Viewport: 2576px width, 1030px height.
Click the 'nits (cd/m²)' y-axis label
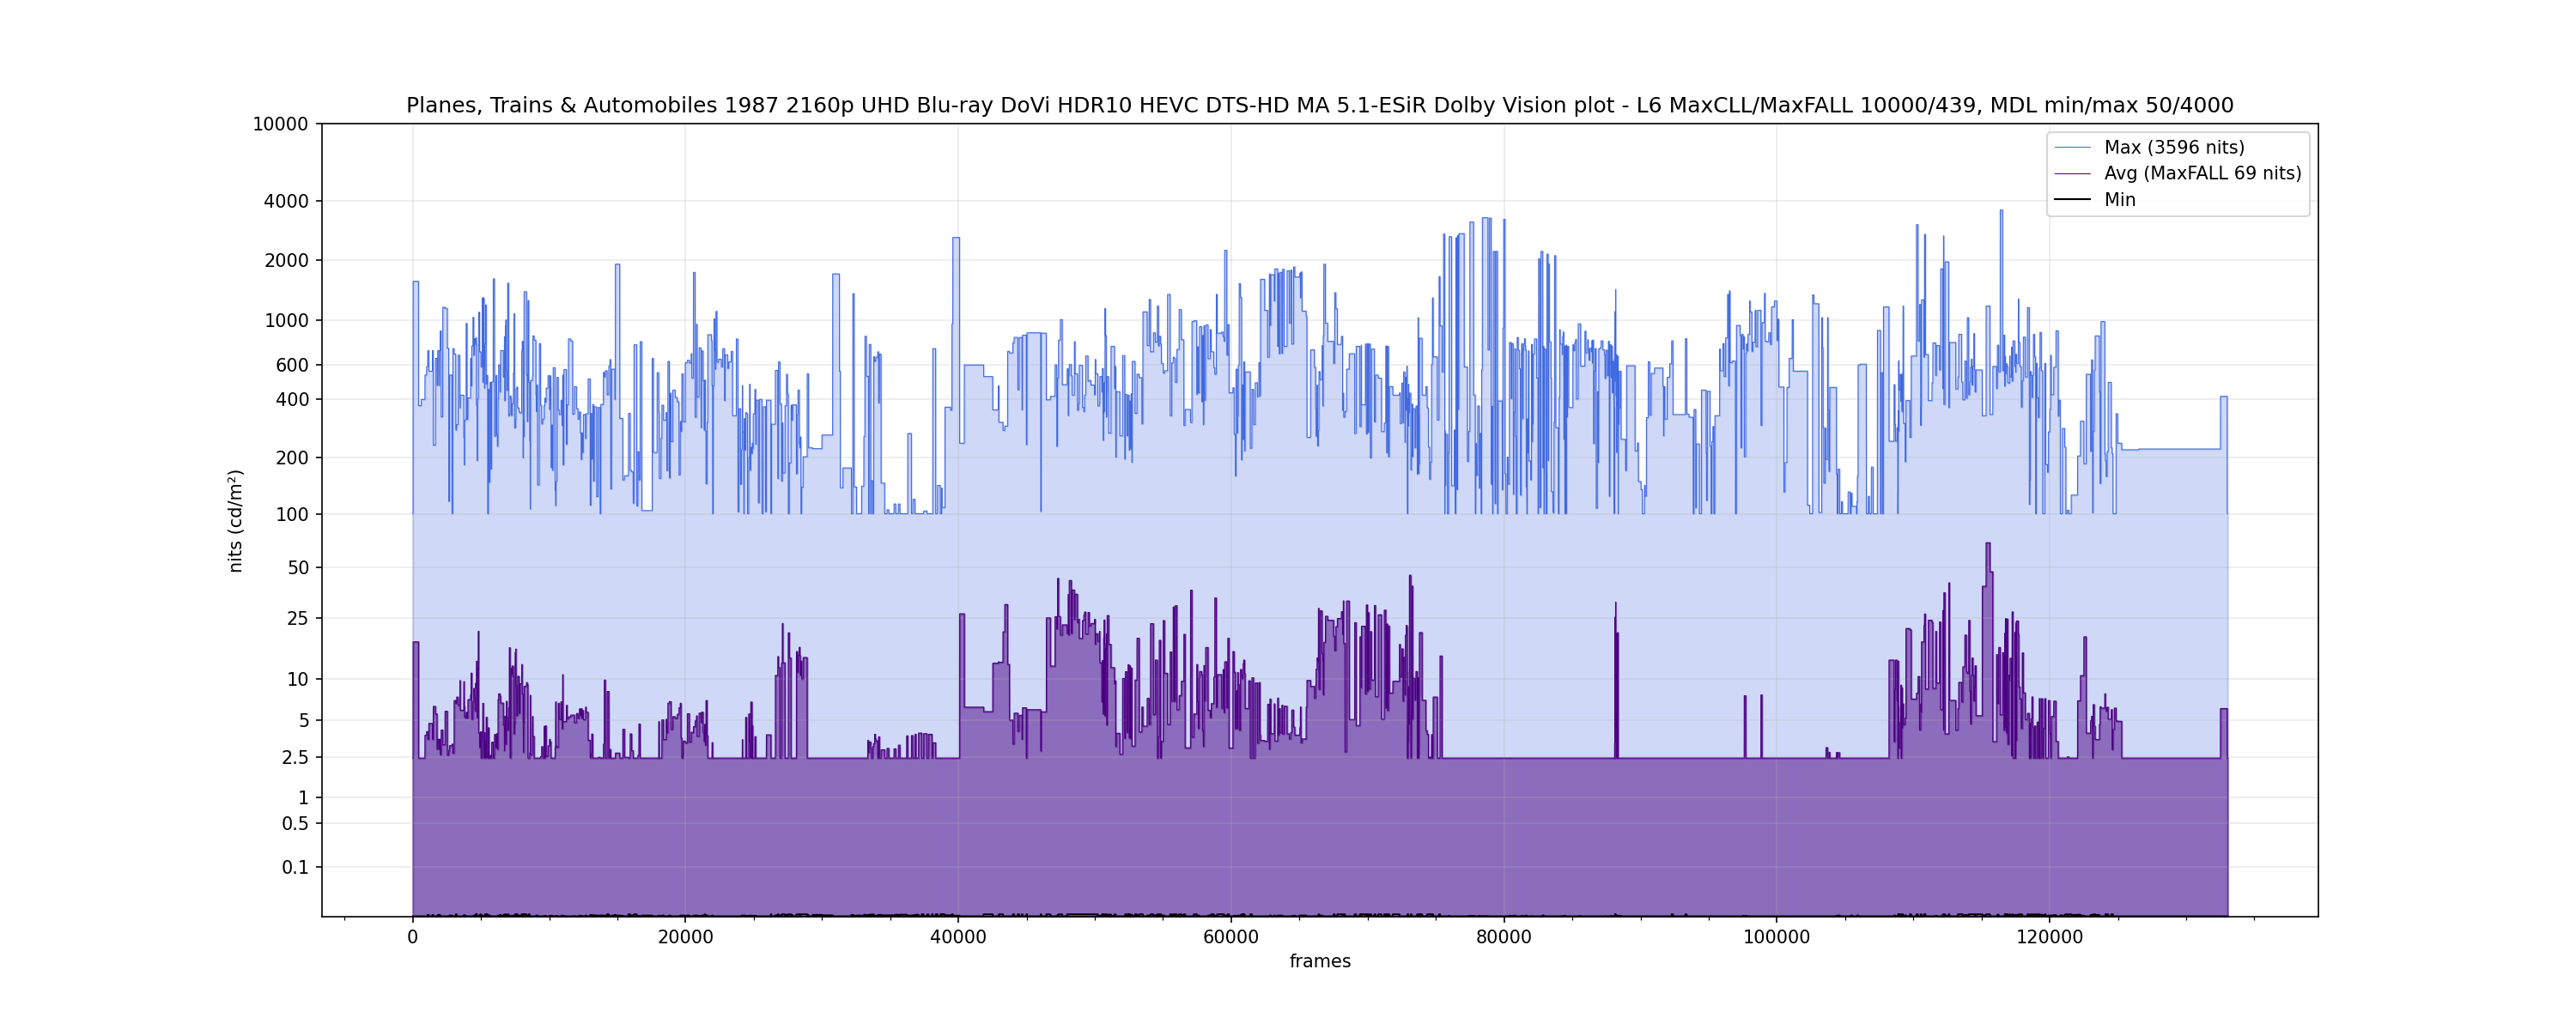(x=236, y=521)
